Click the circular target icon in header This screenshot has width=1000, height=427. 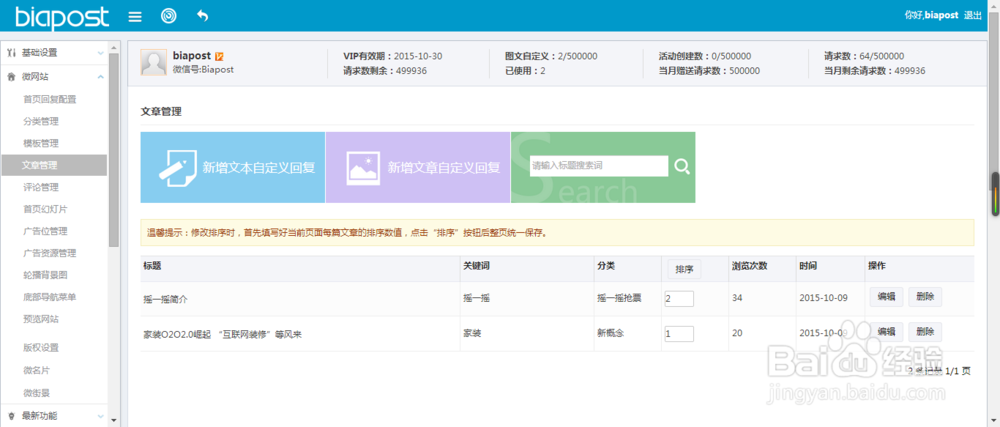168,16
